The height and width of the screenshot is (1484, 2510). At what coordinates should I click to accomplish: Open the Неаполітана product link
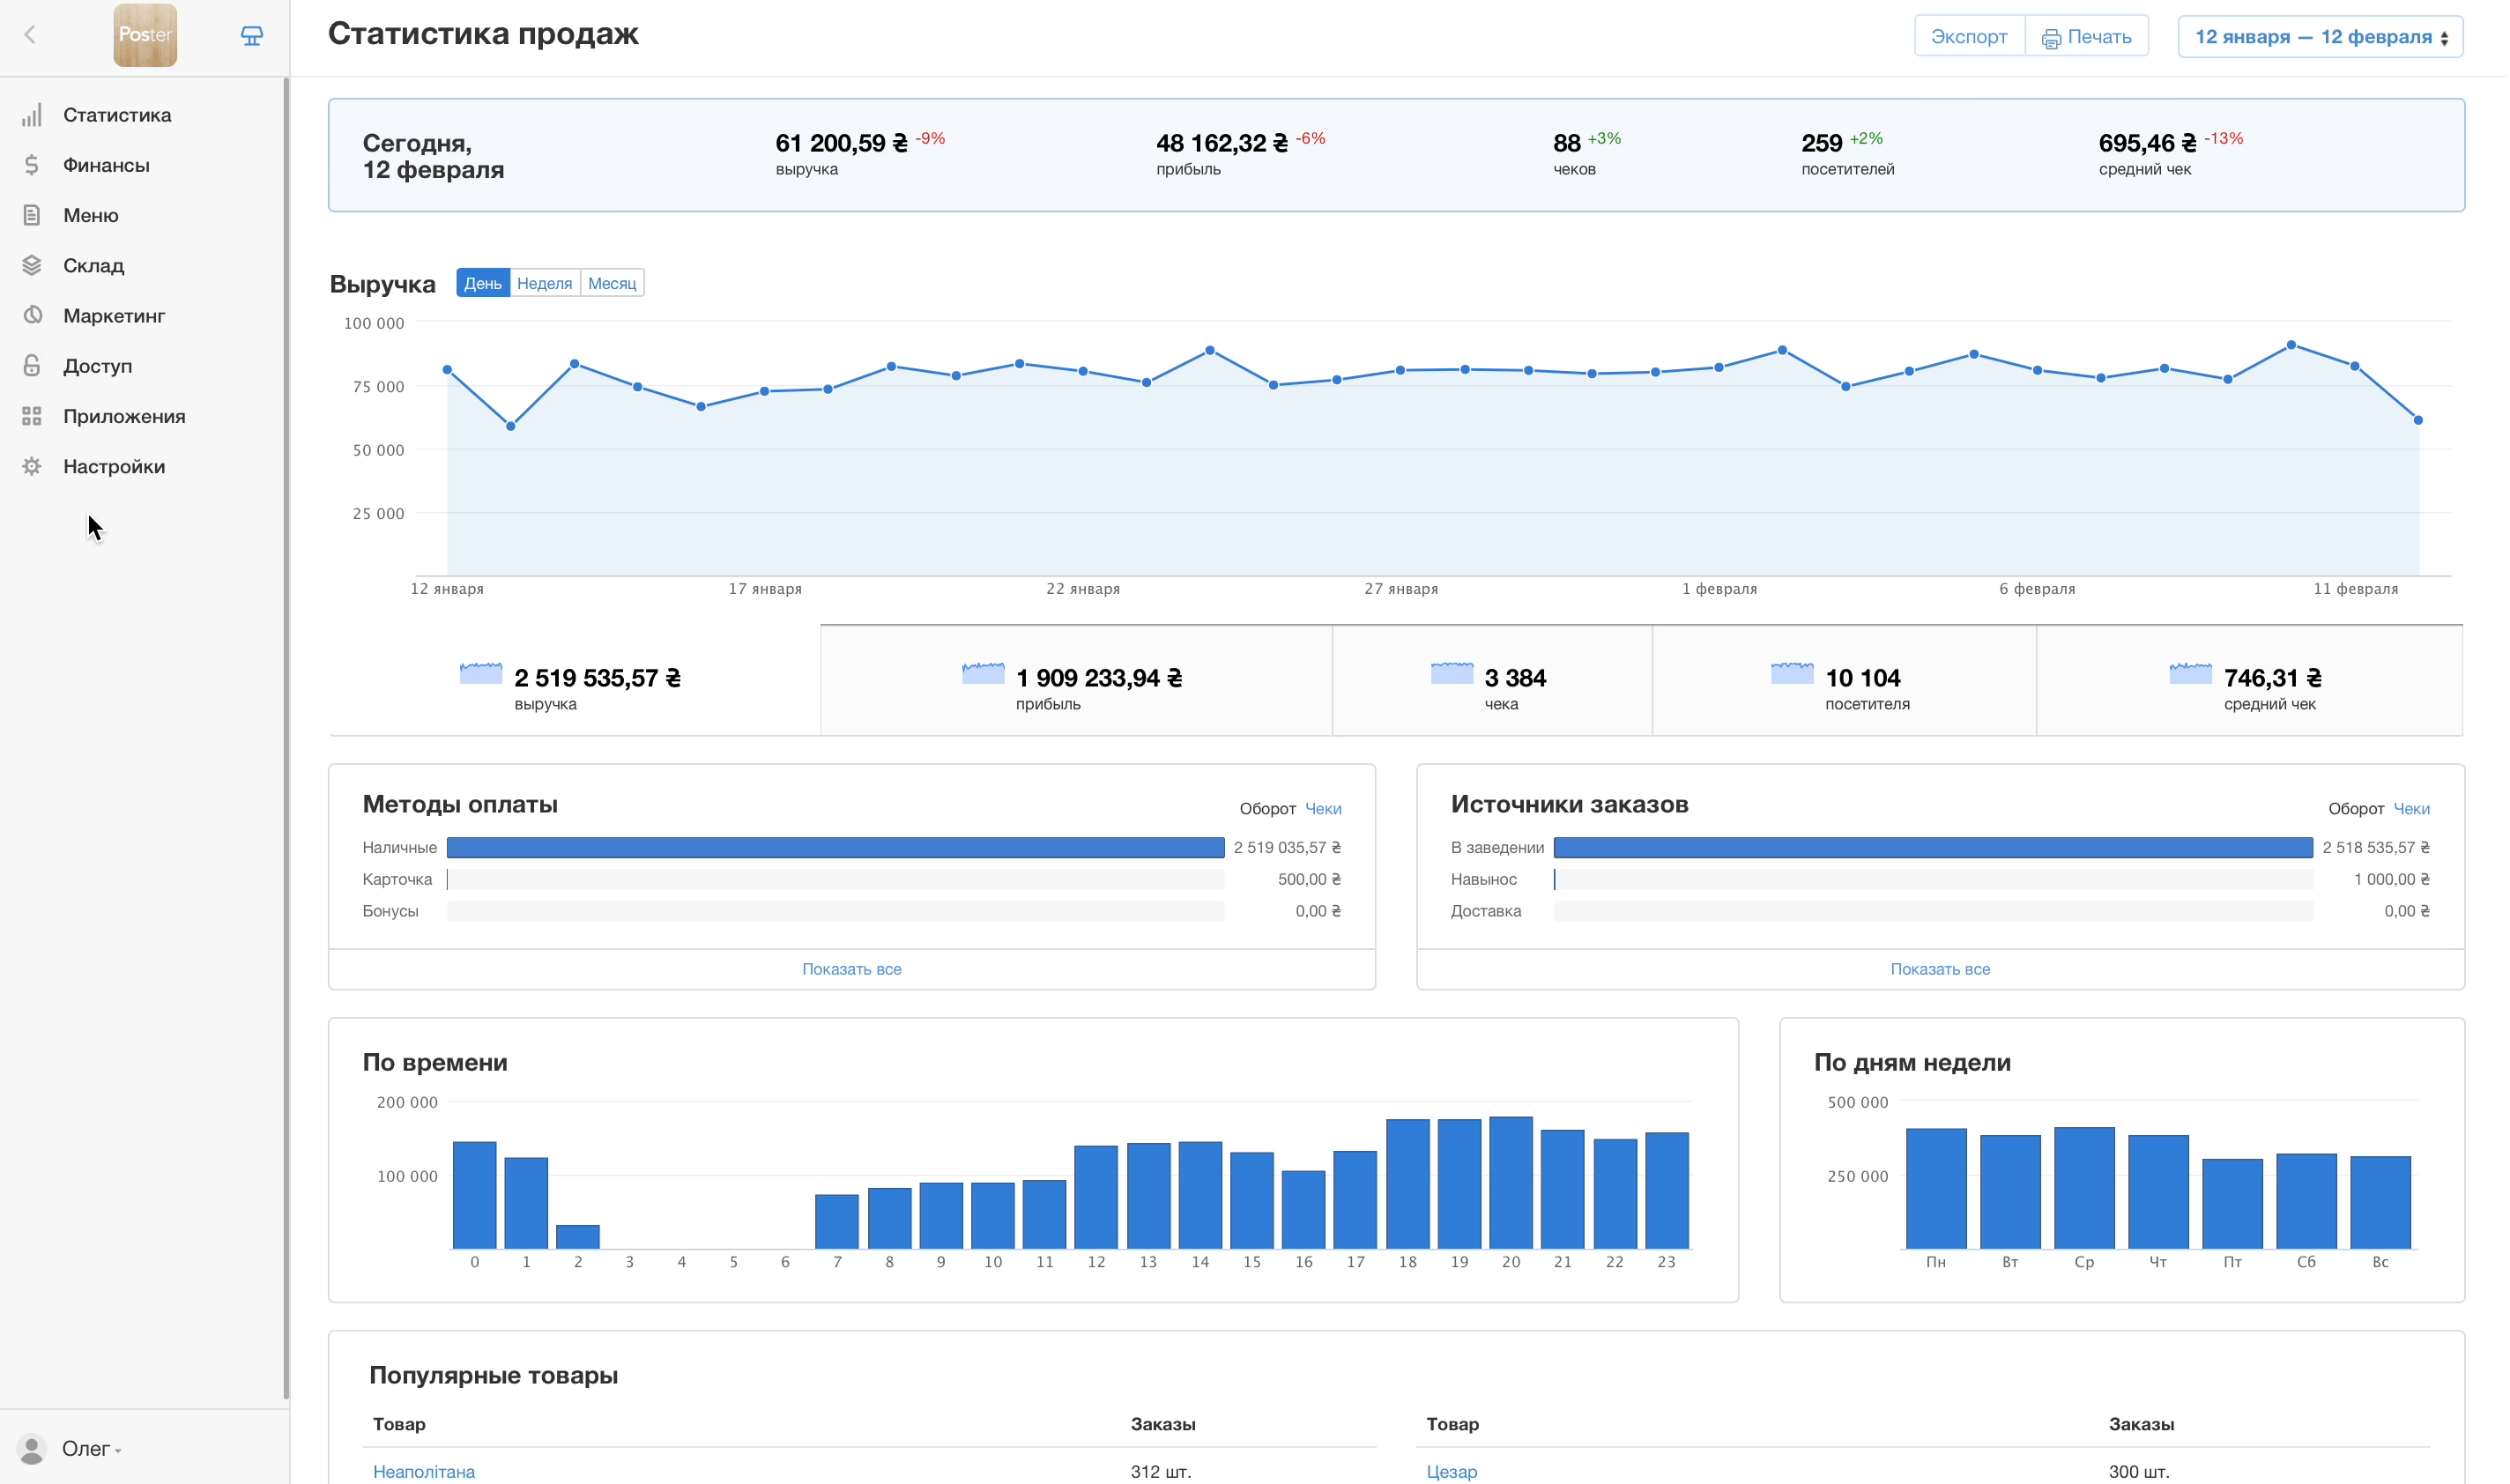(424, 1471)
